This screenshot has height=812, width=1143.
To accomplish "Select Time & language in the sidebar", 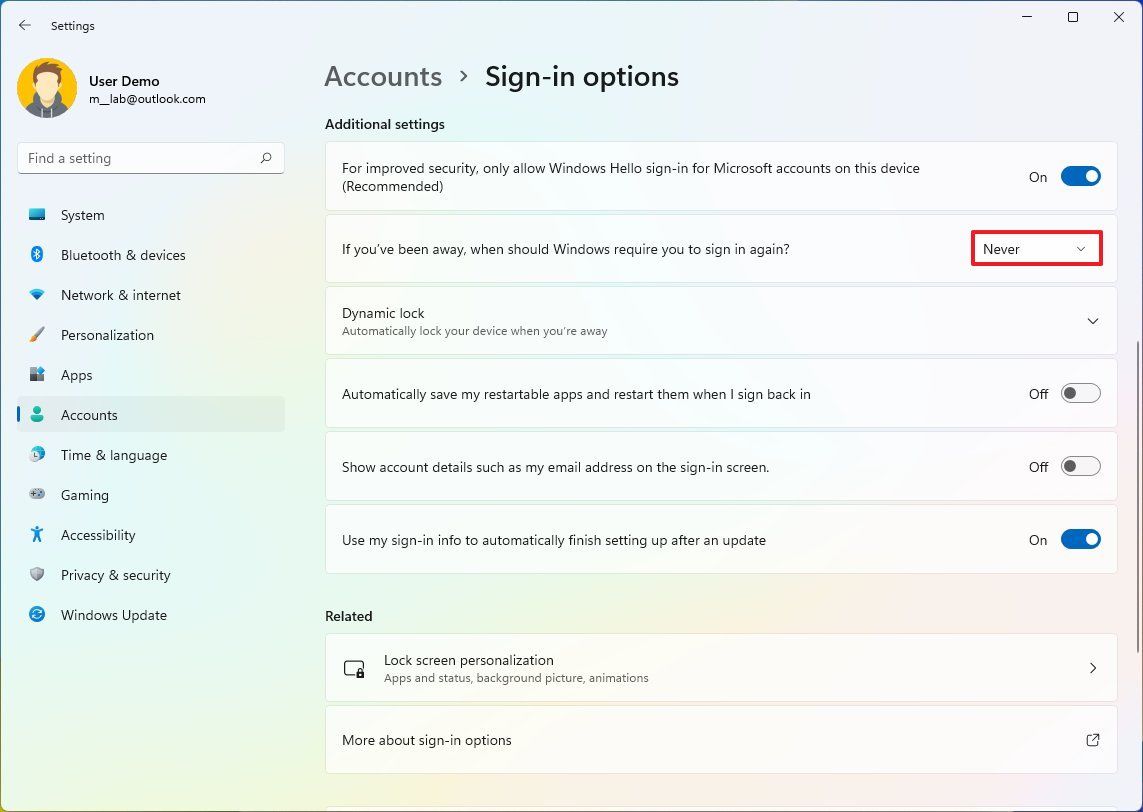I will pos(113,455).
